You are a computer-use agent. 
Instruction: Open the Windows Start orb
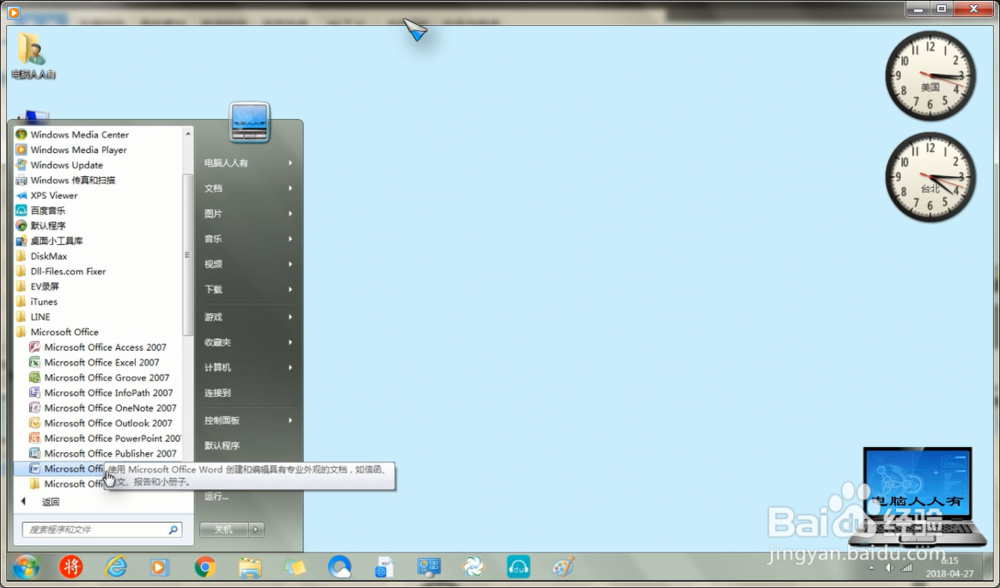[x=26, y=566]
